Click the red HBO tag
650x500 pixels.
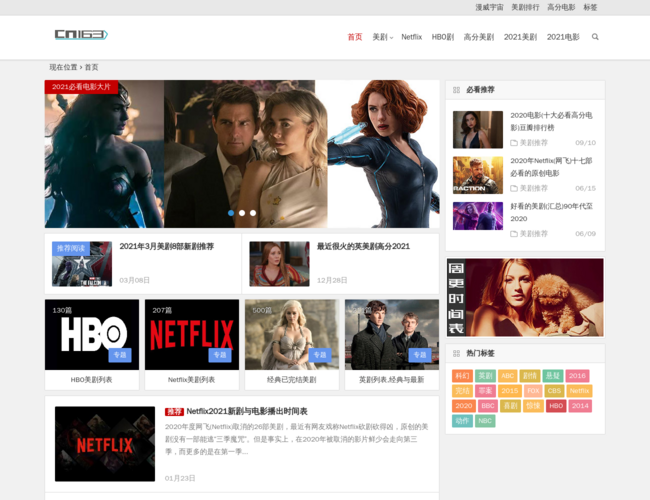pos(556,406)
